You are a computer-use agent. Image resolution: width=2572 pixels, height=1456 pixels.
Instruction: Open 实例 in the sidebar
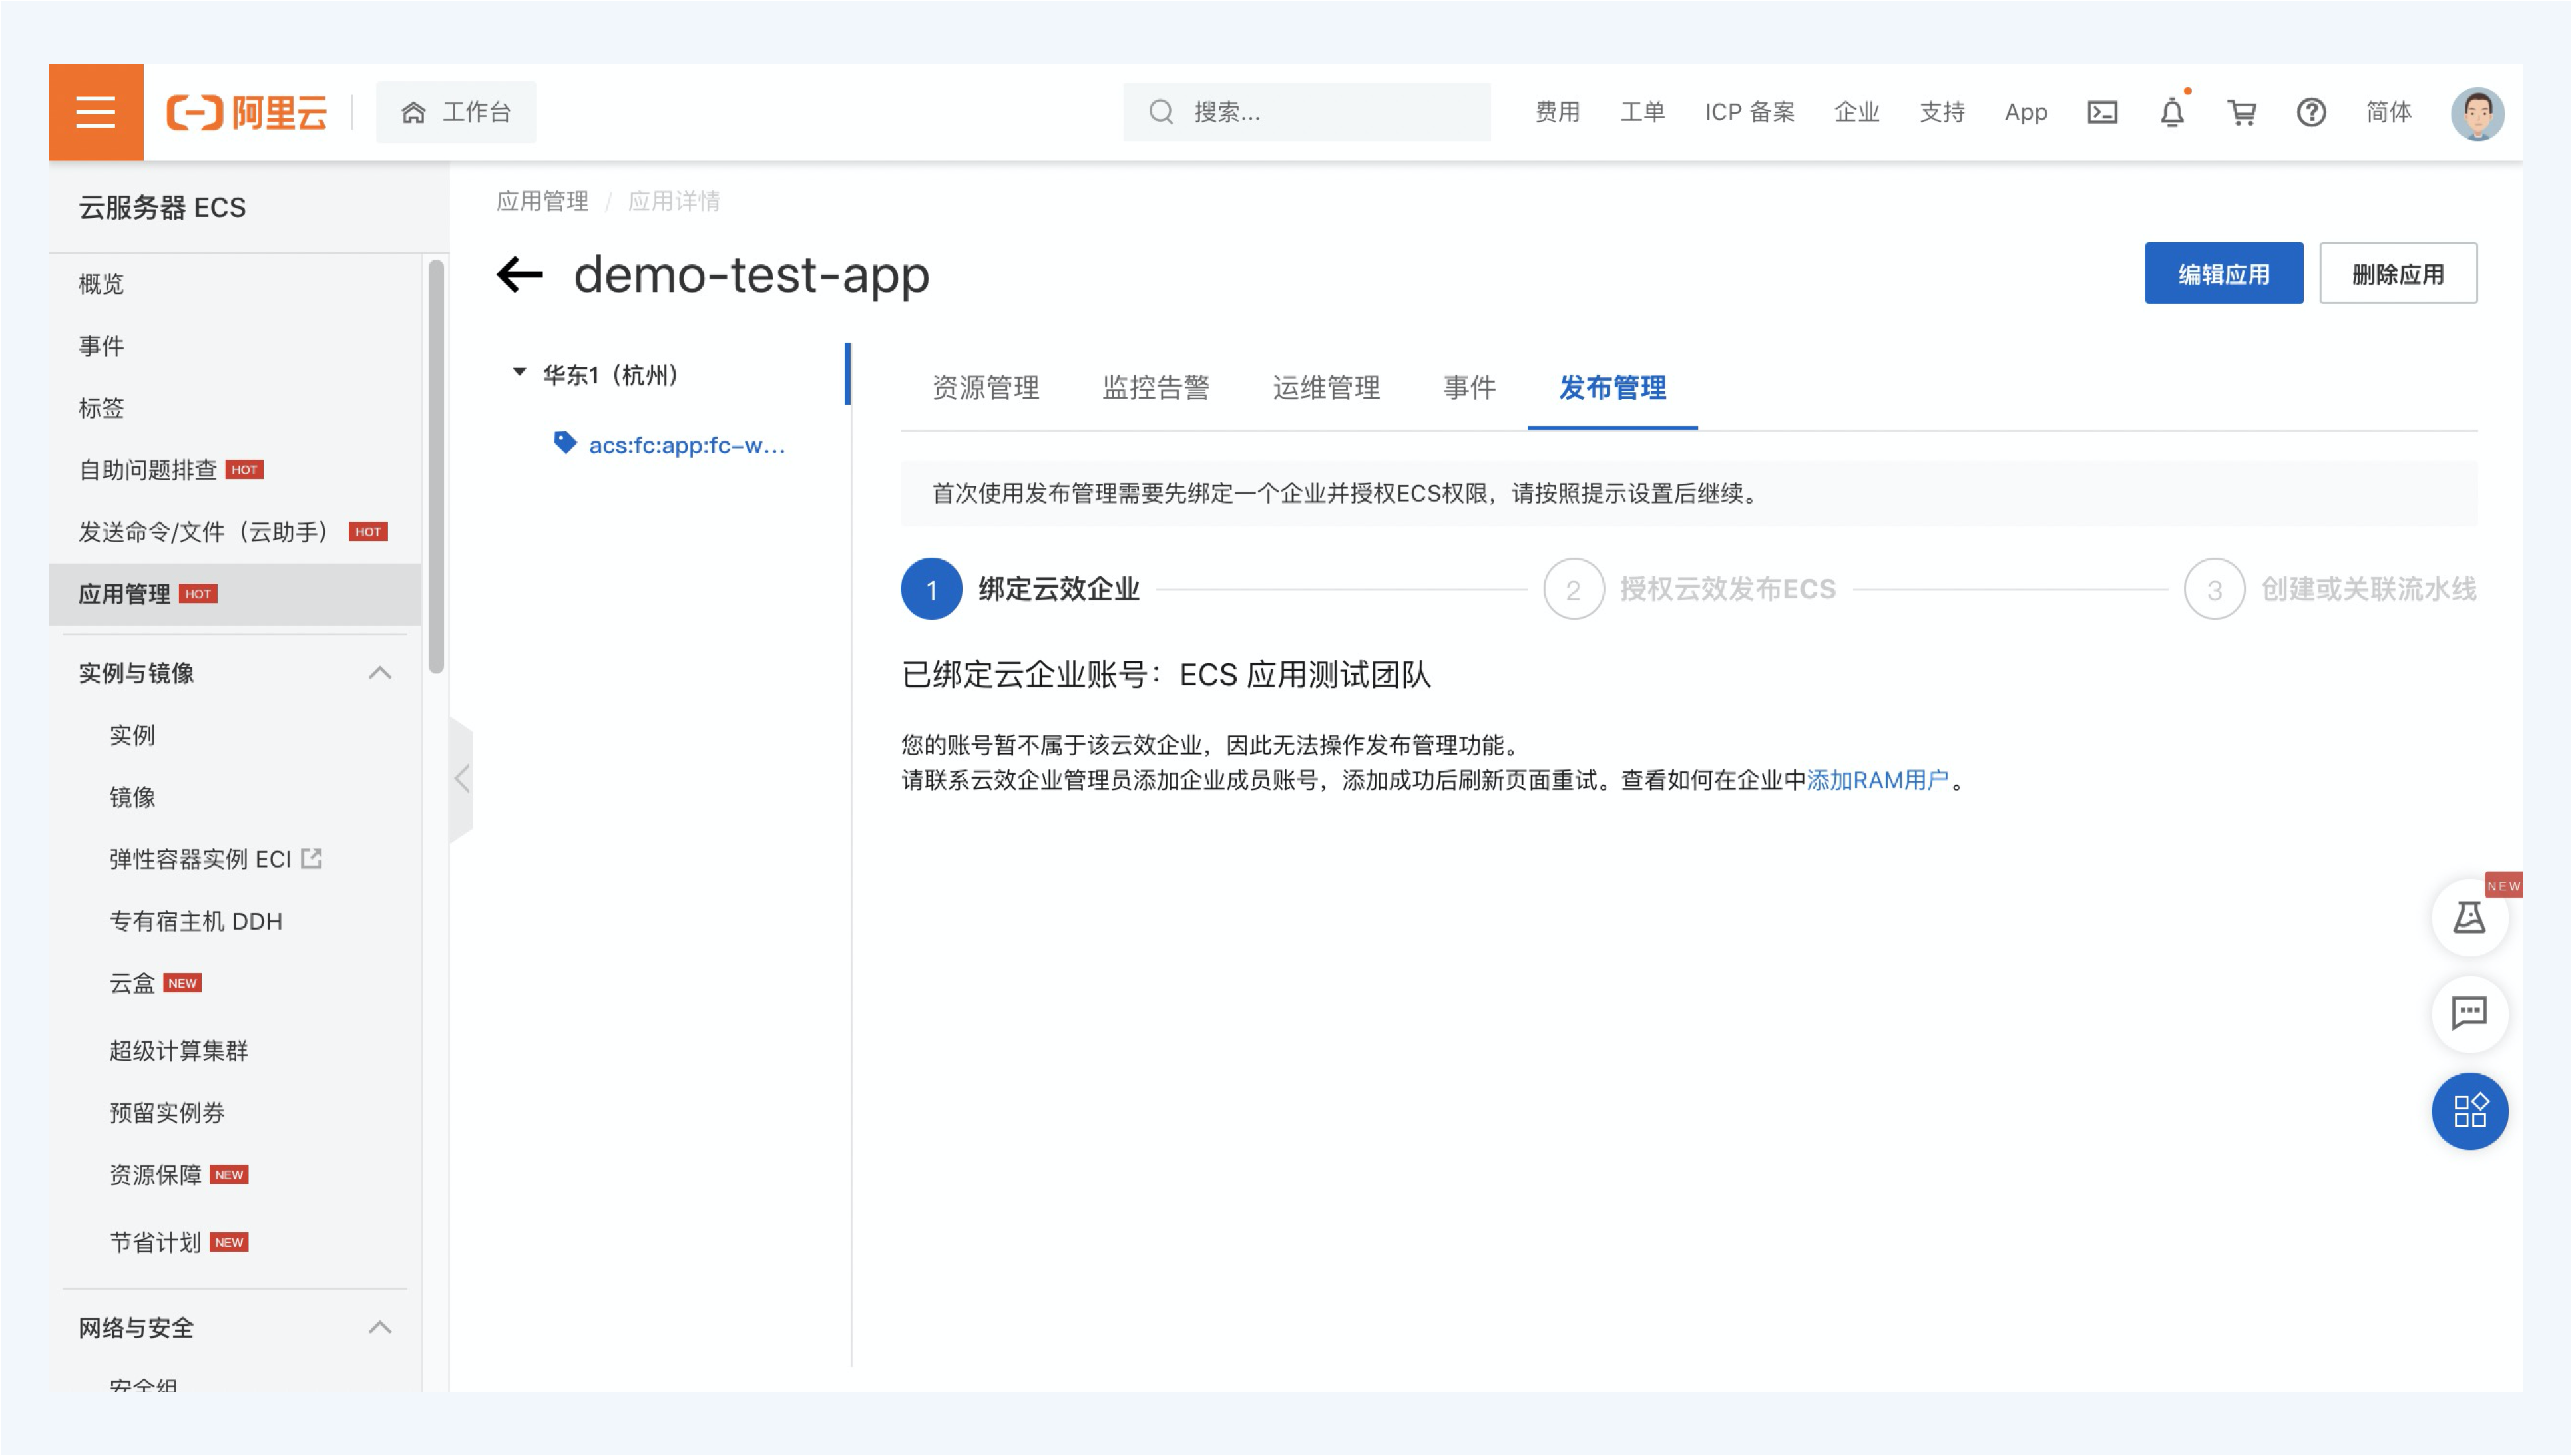[132, 735]
